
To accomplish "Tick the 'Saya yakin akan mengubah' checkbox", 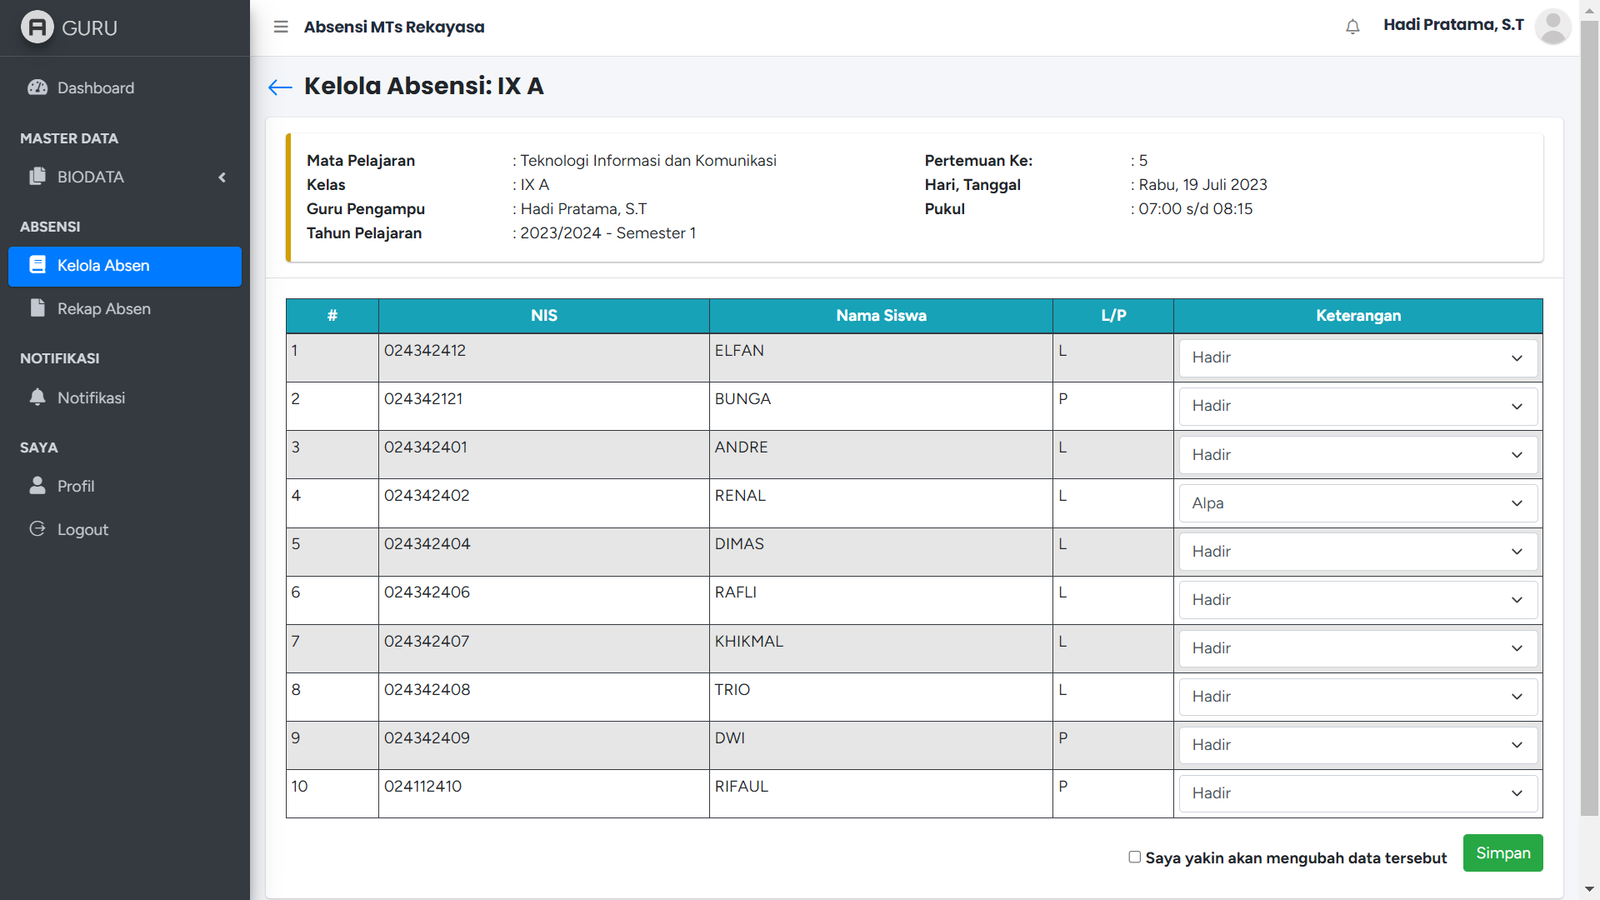I will click(x=1134, y=857).
